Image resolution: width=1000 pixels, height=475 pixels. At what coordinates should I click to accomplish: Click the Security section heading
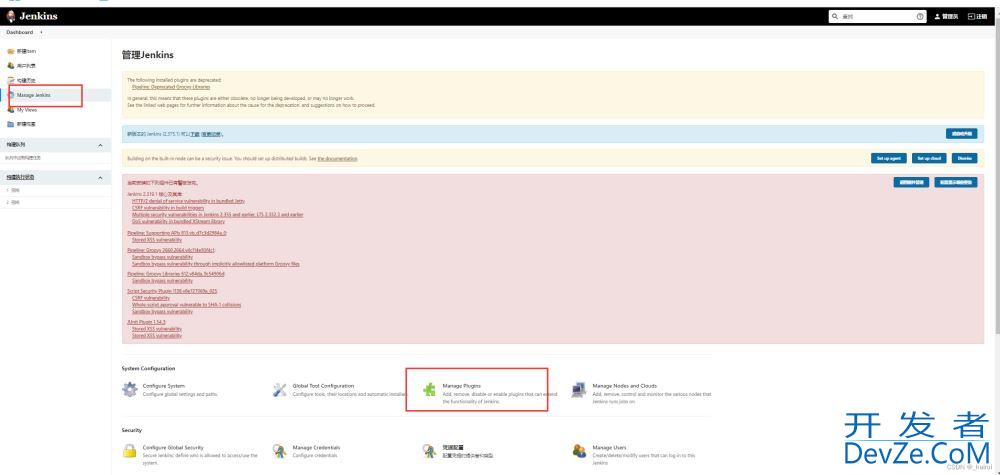131,430
